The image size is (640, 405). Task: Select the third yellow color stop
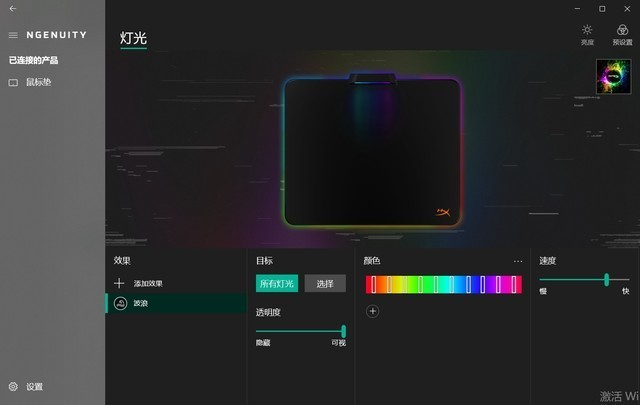coord(404,285)
